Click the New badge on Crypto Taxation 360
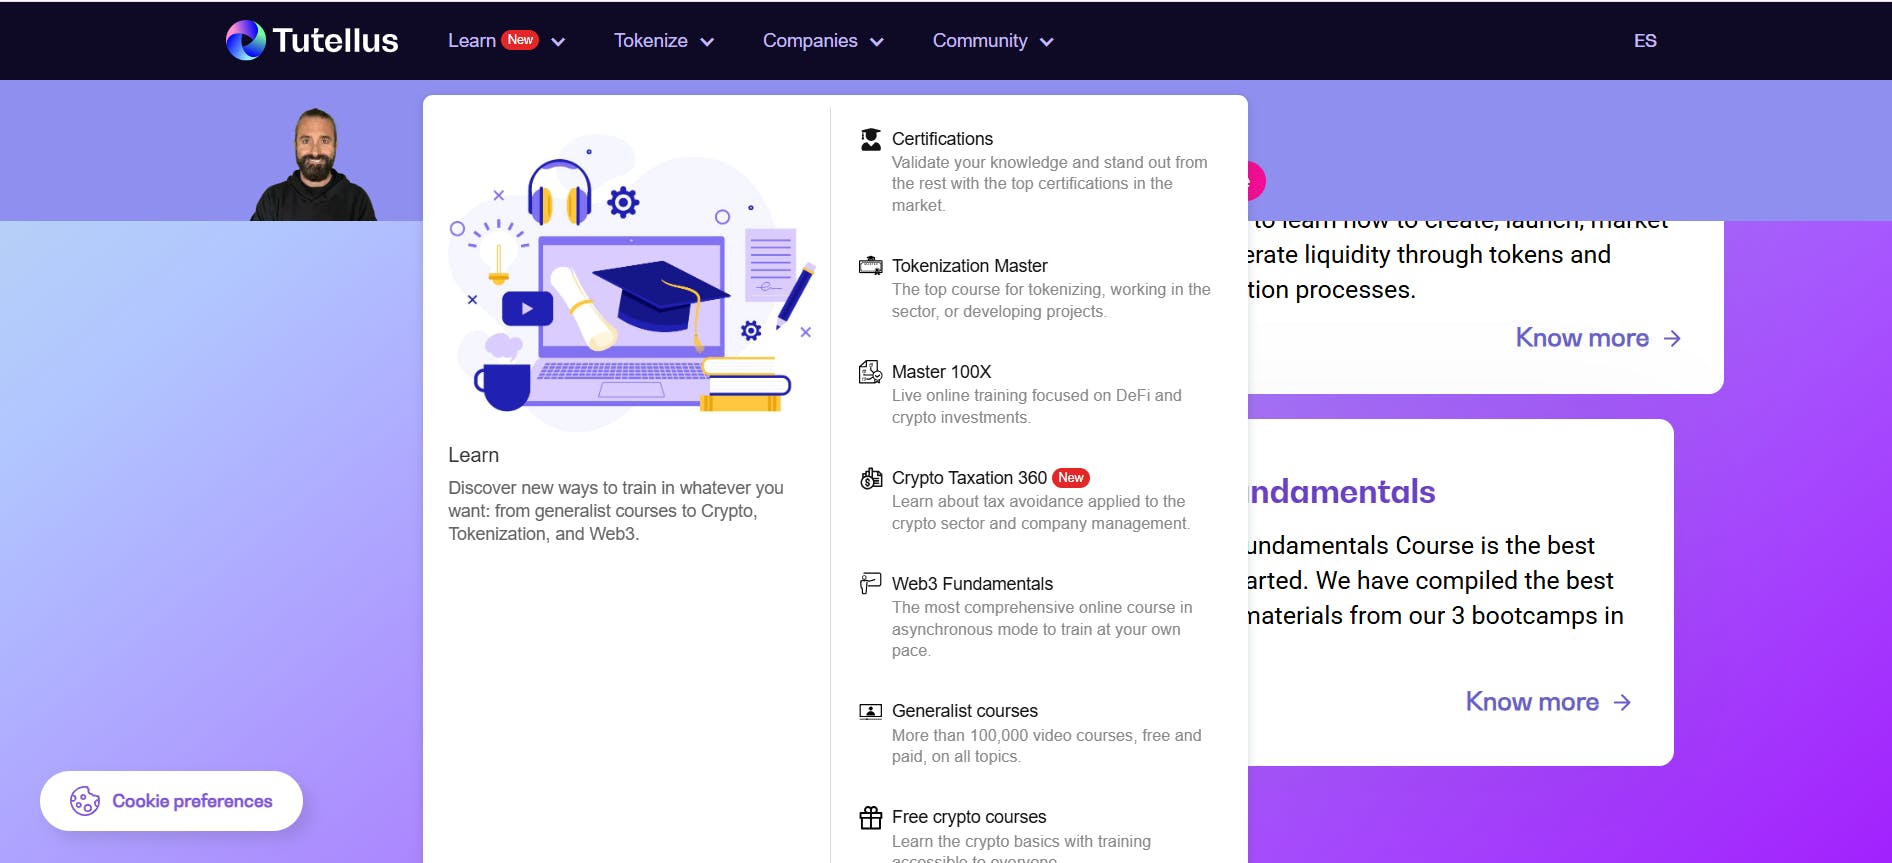1892x863 pixels. (x=1071, y=478)
